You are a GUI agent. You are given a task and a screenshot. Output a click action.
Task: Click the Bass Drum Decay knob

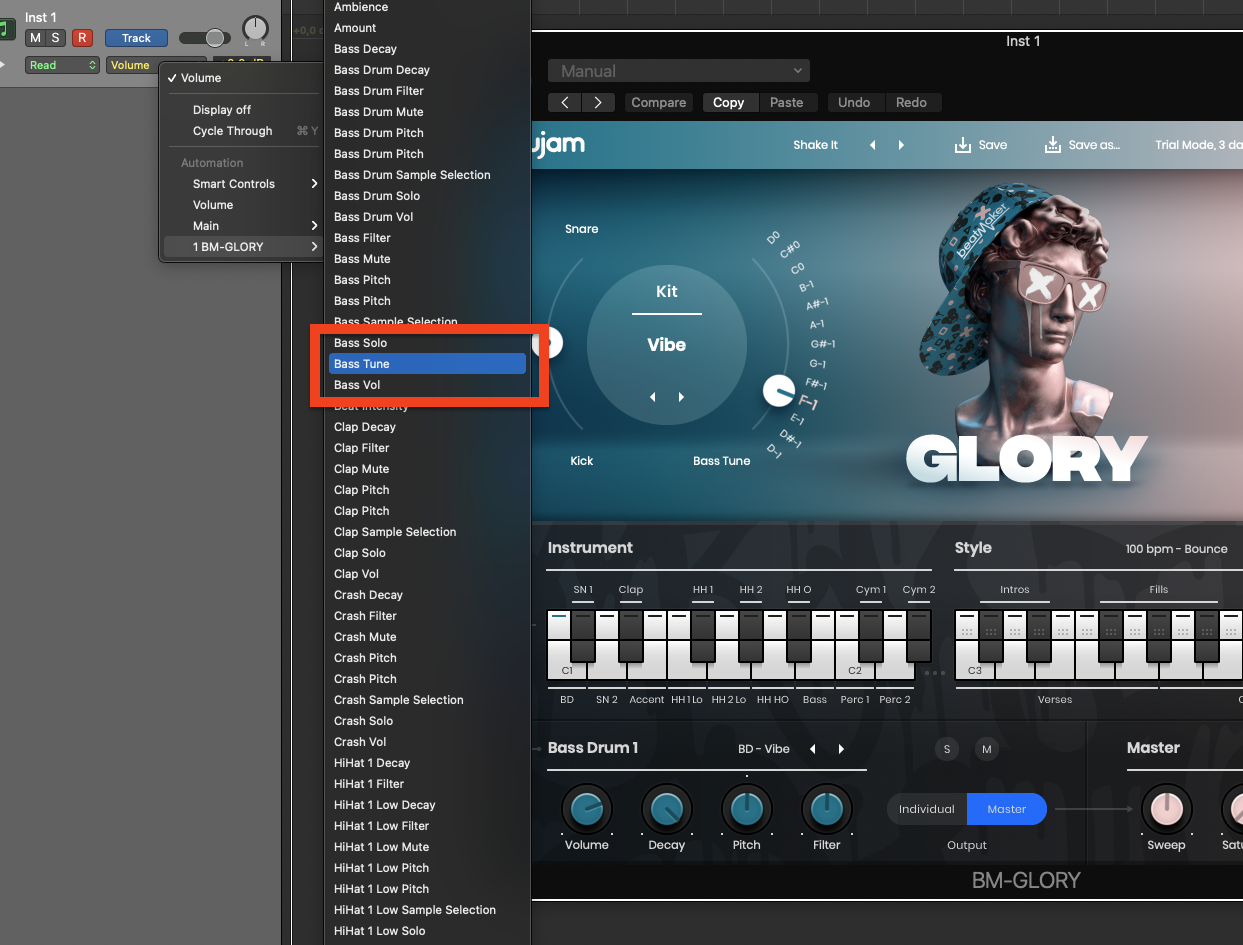(666, 808)
